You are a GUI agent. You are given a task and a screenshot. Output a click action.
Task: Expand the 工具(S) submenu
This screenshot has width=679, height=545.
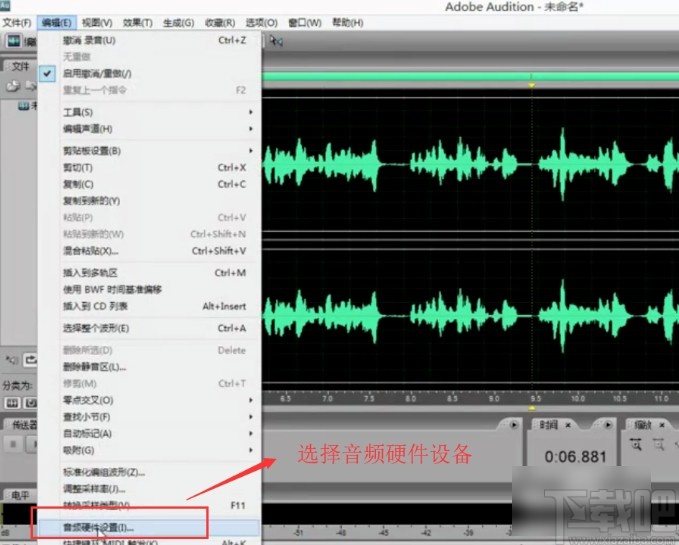[149, 112]
